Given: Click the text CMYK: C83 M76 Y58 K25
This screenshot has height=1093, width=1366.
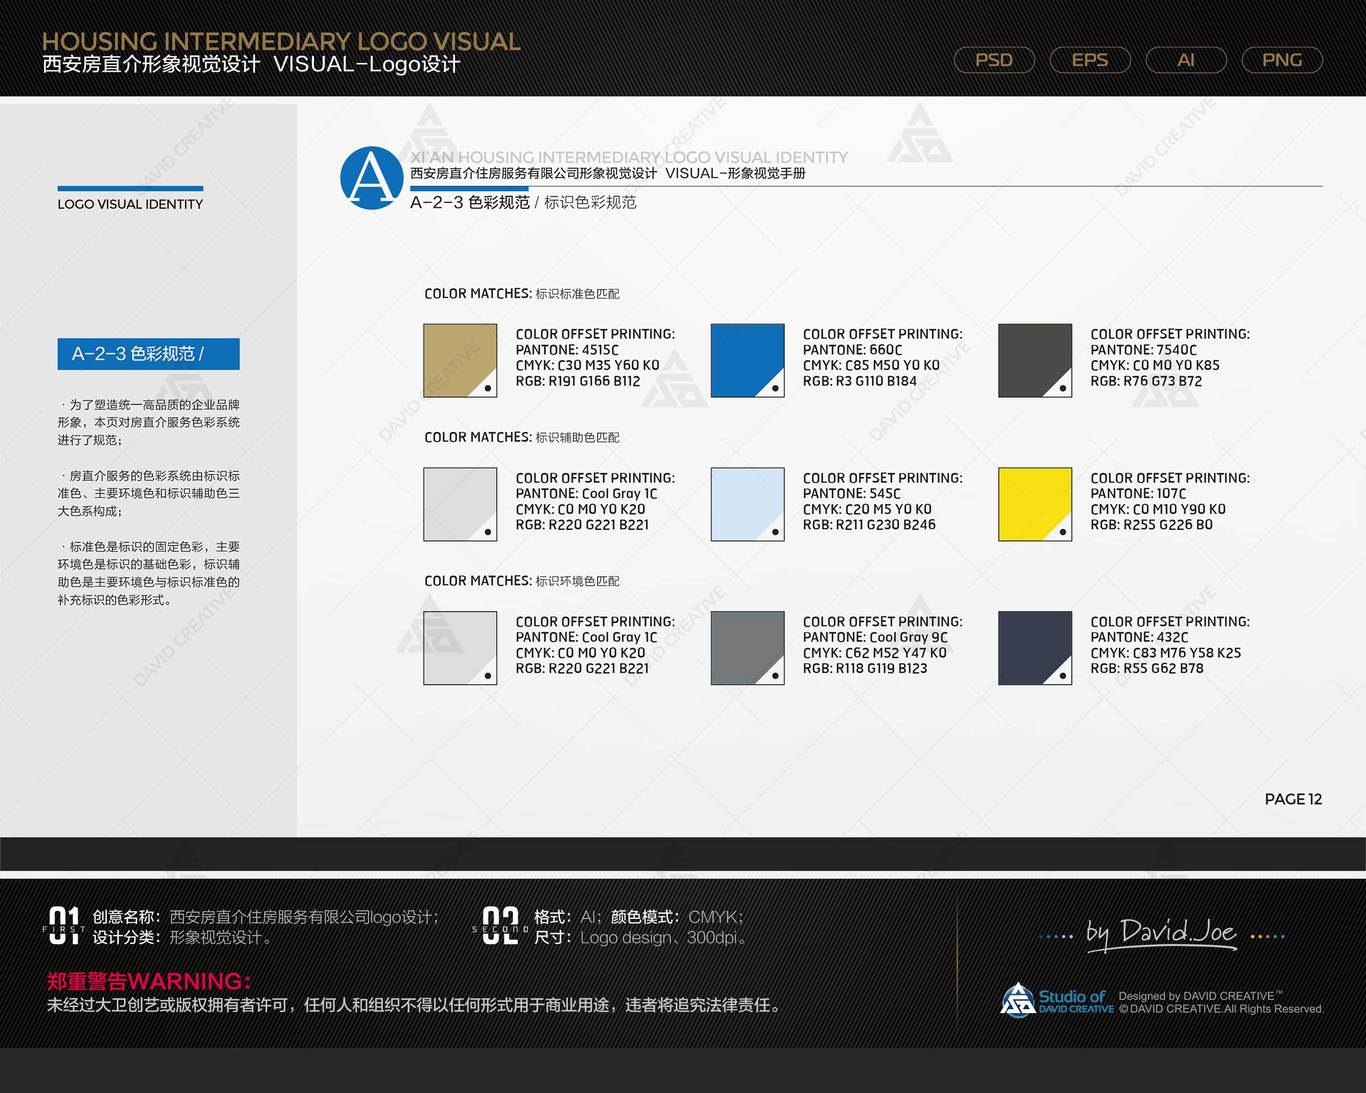Looking at the screenshot, I should pyautogui.click(x=1166, y=652).
